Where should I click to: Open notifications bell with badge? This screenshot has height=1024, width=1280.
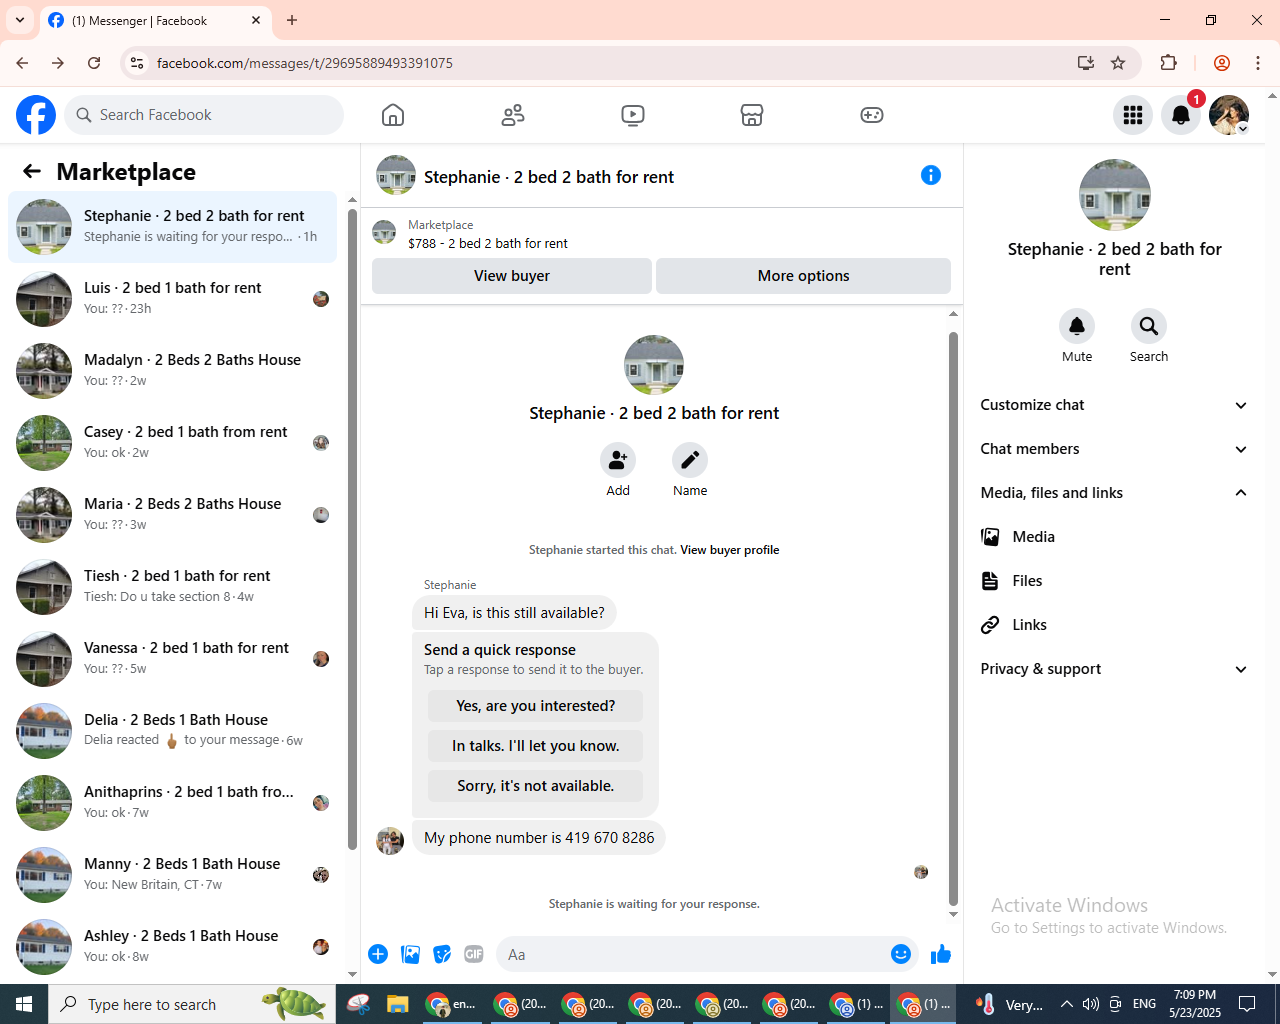(x=1181, y=115)
